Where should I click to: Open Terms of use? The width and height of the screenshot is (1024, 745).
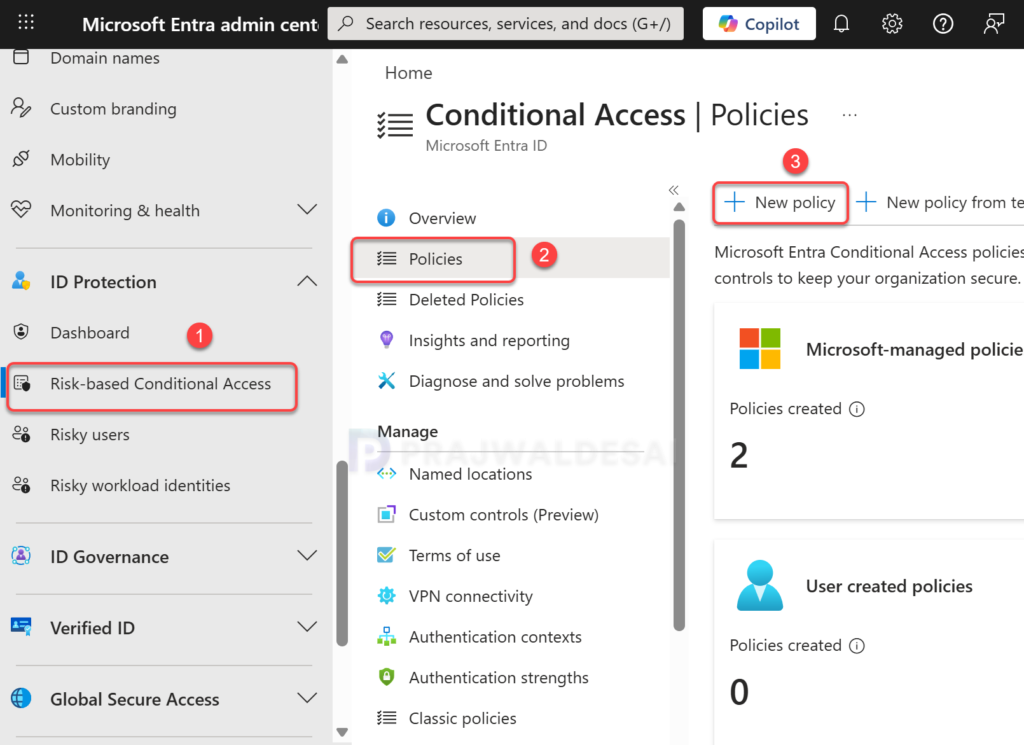tap(454, 556)
